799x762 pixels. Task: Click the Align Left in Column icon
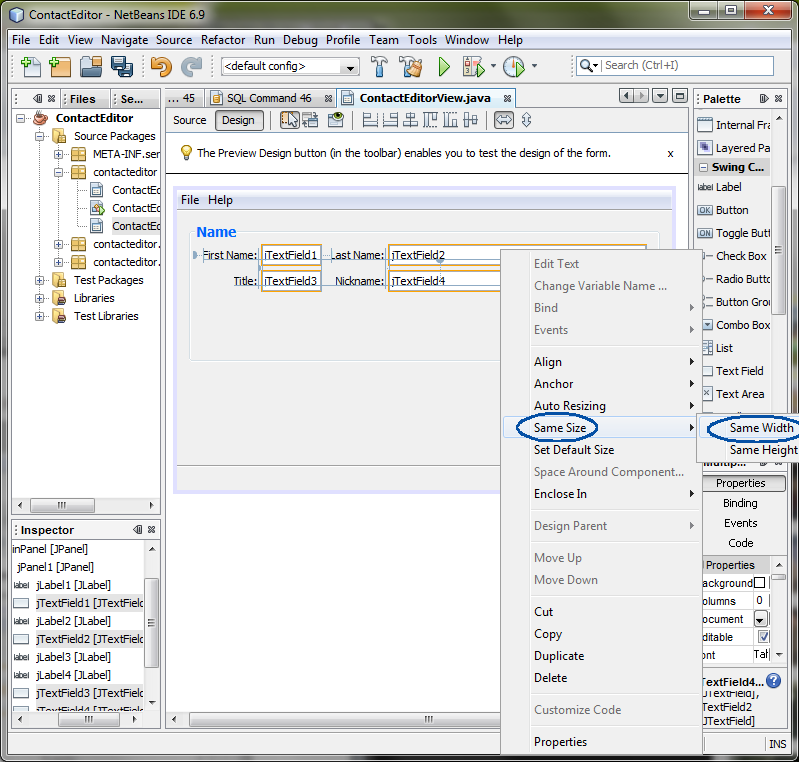(370, 120)
